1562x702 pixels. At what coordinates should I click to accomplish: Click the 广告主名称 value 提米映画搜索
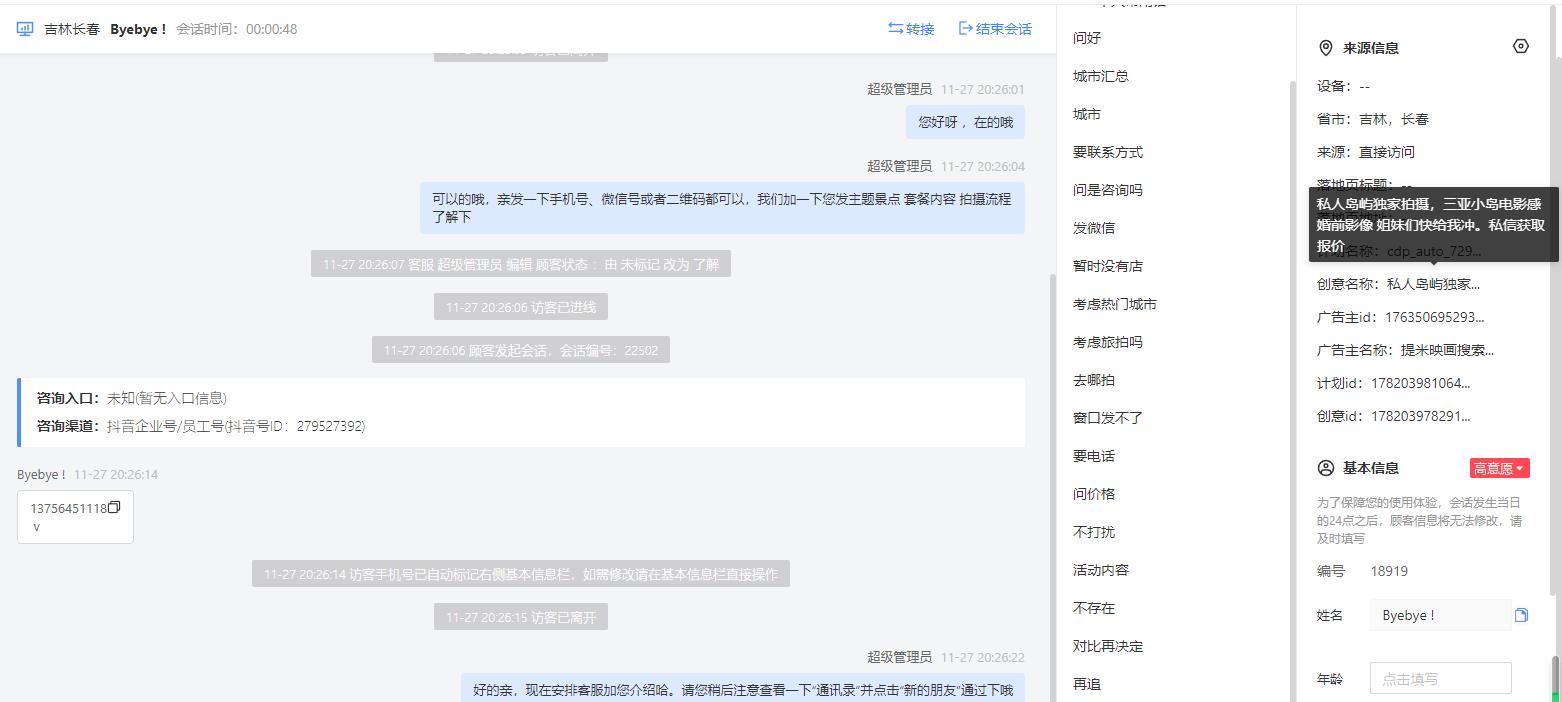[x=1447, y=350]
